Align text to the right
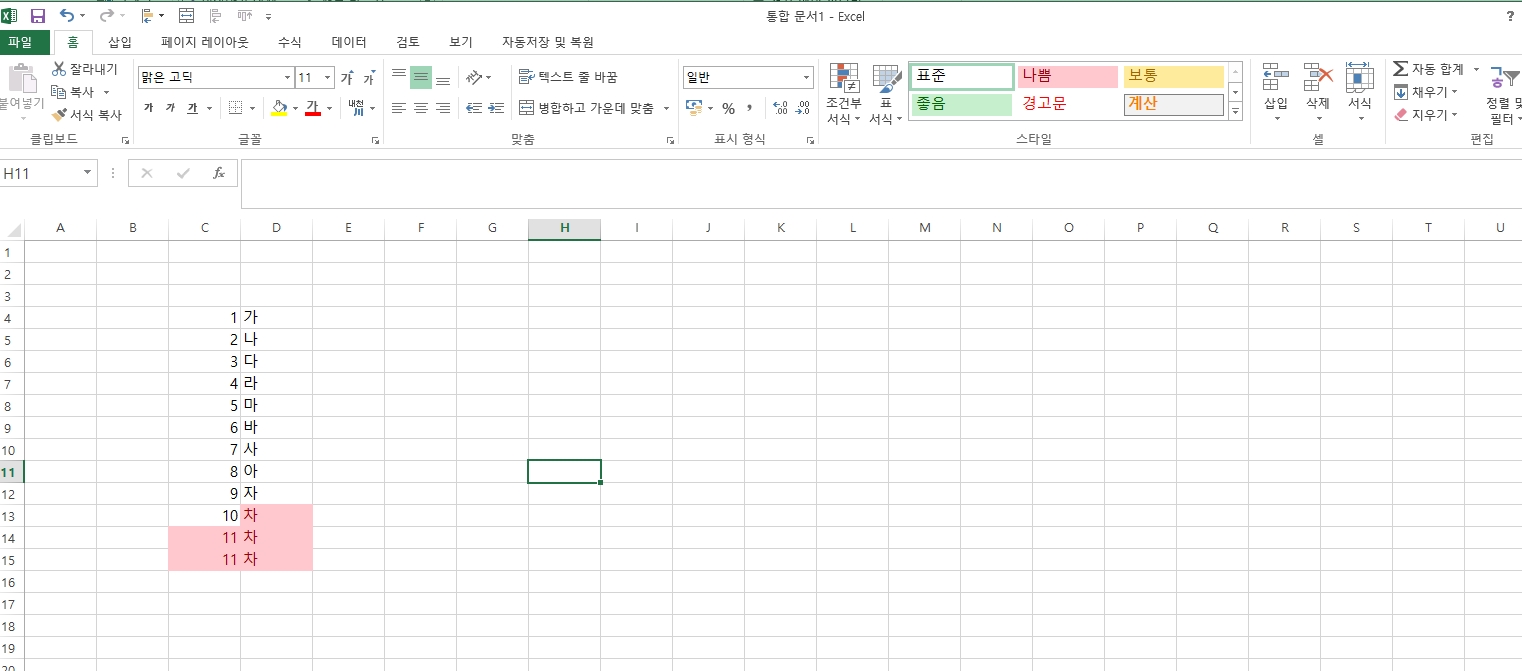This screenshot has height=671, width=1522. (443, 108)
